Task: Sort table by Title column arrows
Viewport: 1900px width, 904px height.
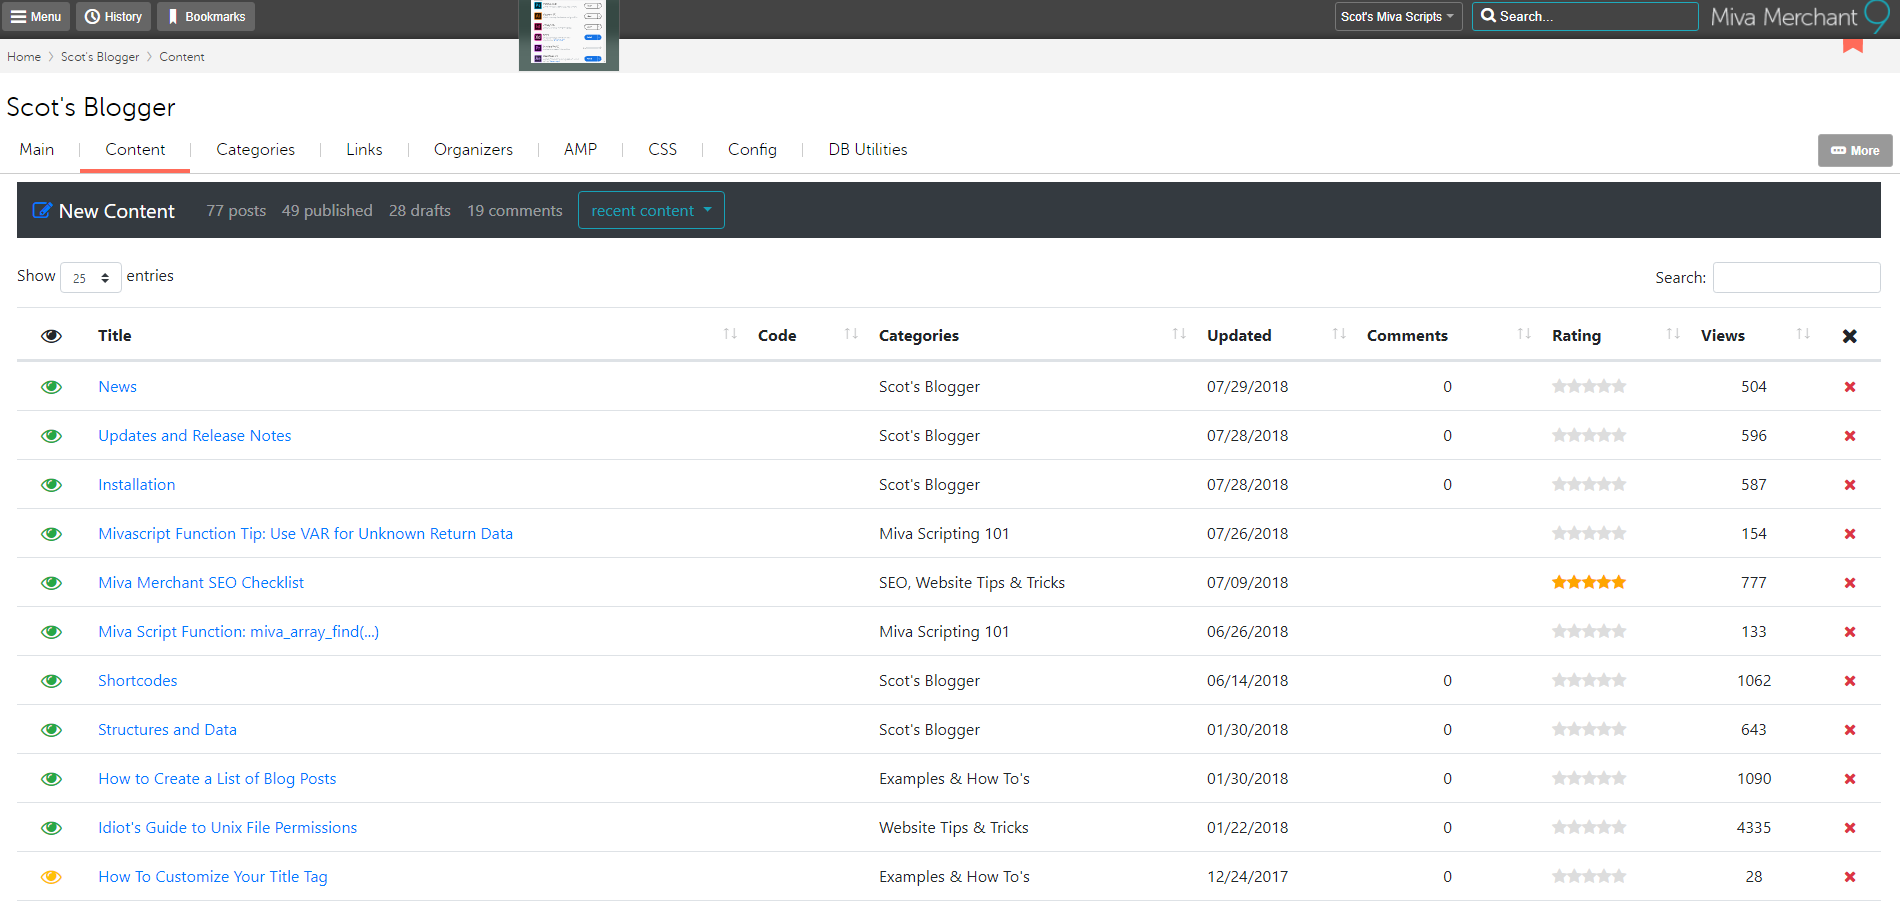Action: 730,335
